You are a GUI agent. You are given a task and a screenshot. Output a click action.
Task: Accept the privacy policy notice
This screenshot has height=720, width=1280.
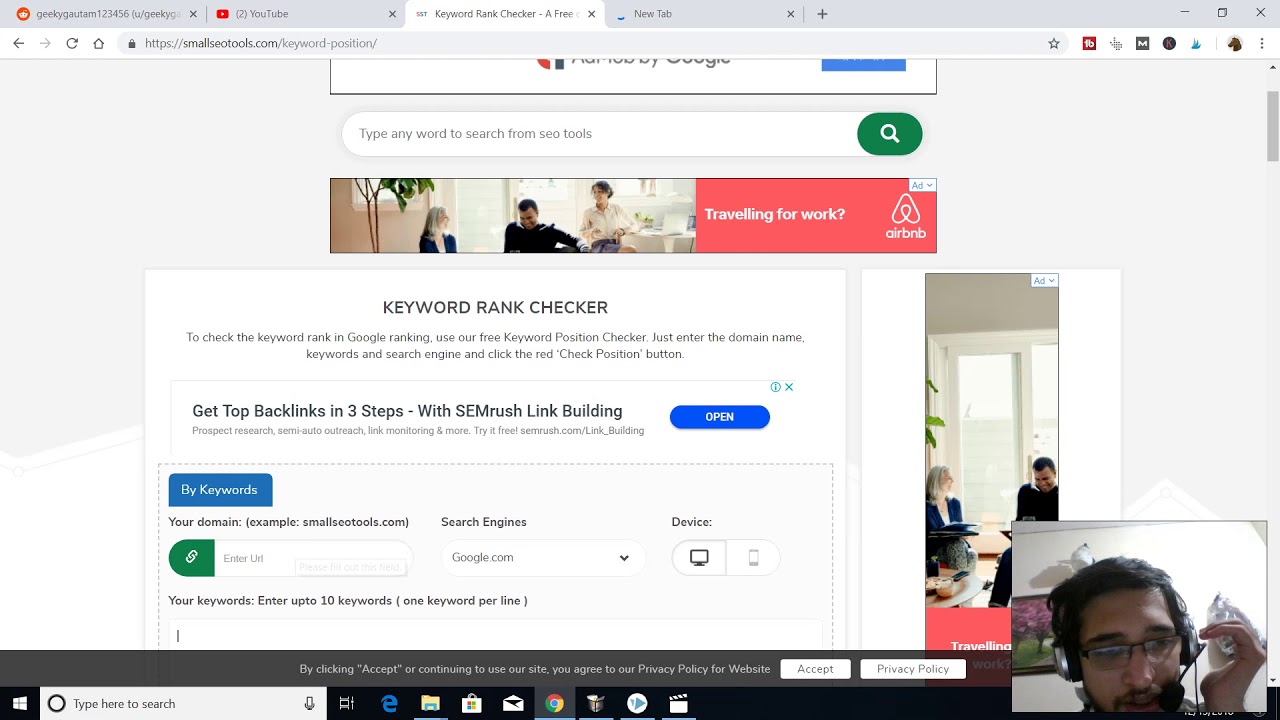click(x=815, y=669)
